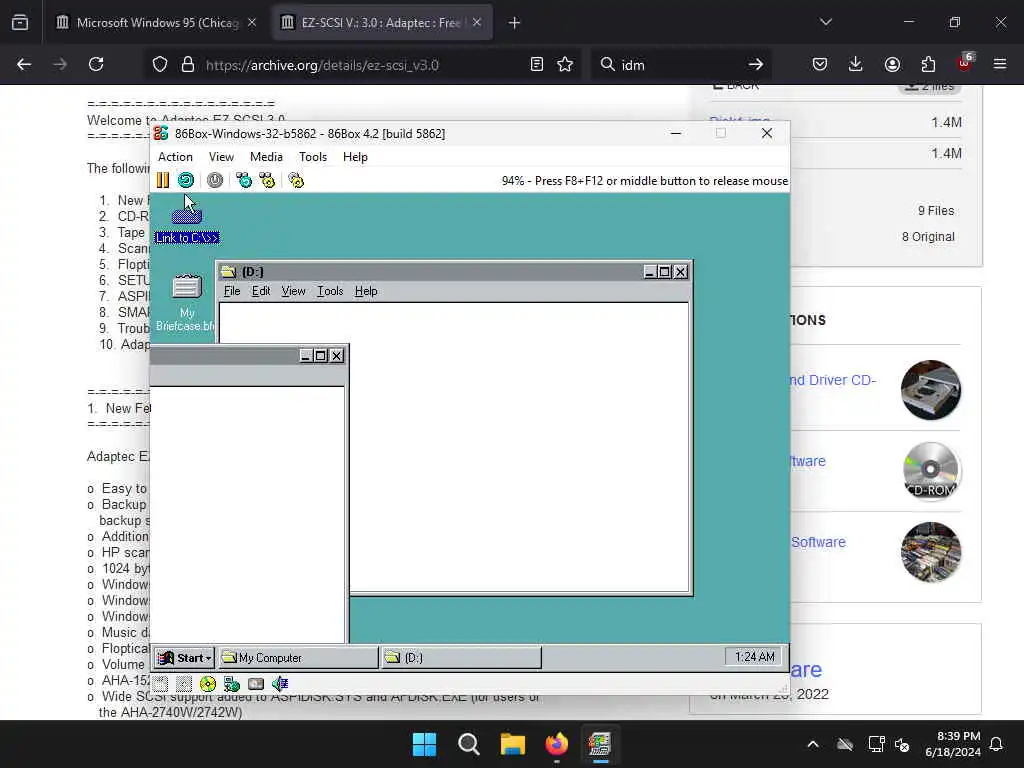1024x768 pixels.
Task: Open Firefox Downloads panel
Action: point(856,65)
